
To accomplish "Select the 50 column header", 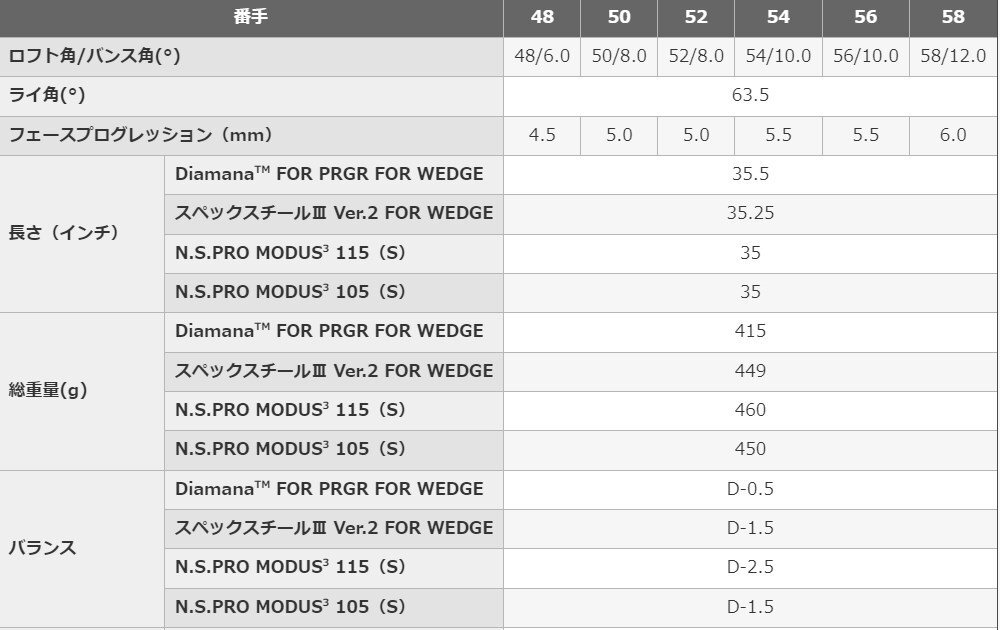I will [619, 17].
